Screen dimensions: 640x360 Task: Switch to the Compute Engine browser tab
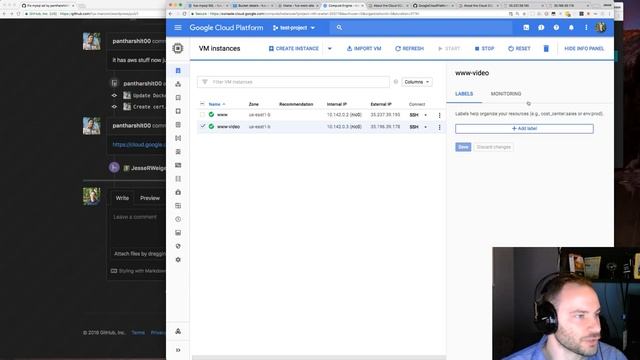click(343, 6)
